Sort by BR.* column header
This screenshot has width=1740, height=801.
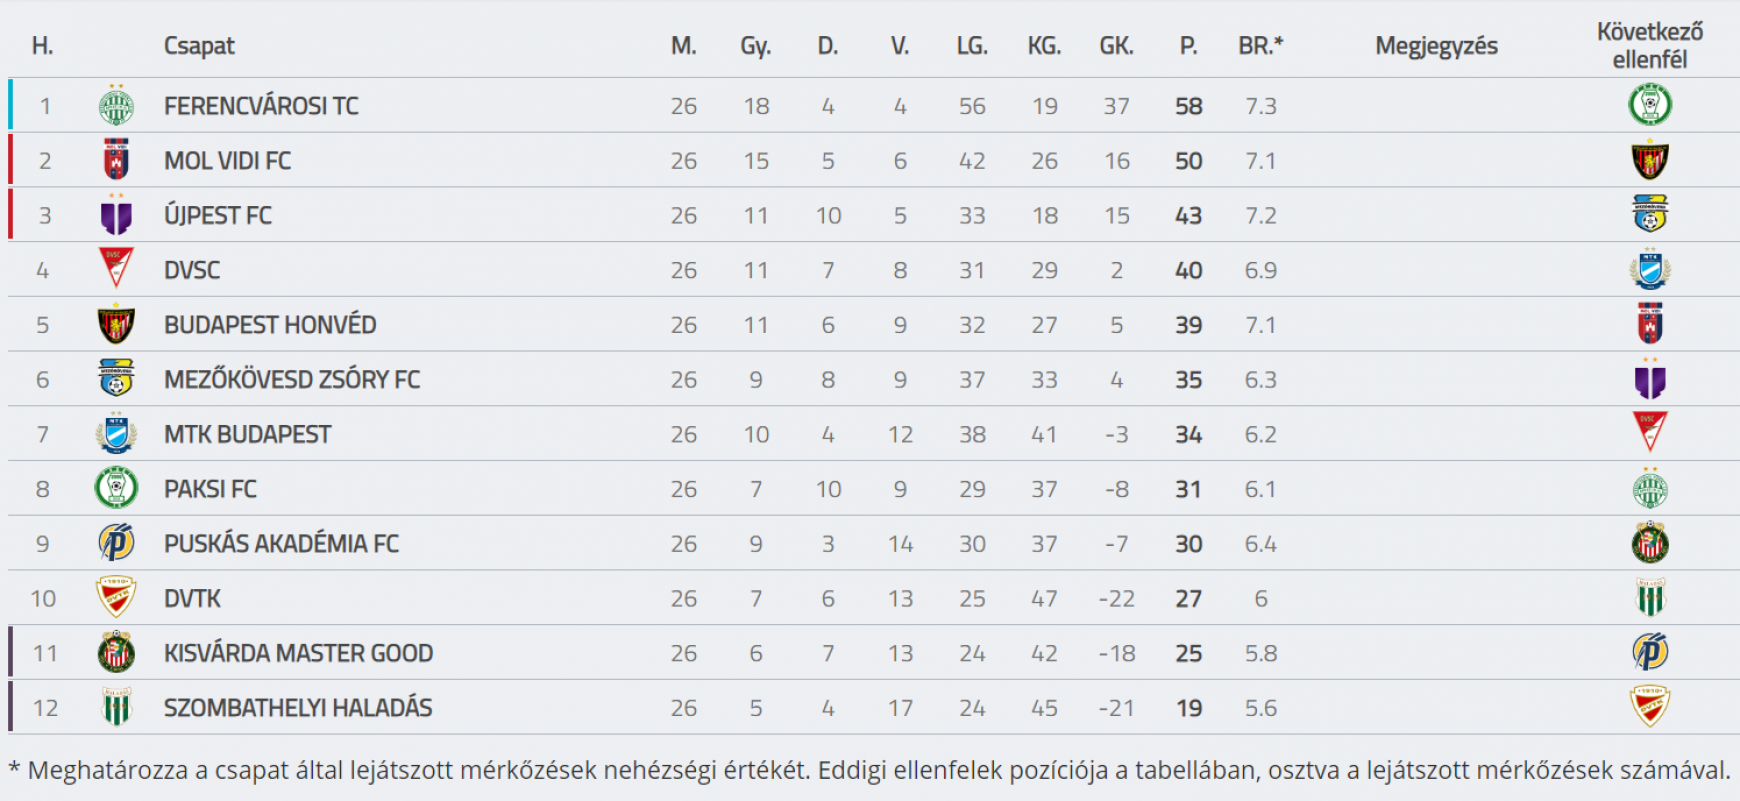[x=1260, y=46]
